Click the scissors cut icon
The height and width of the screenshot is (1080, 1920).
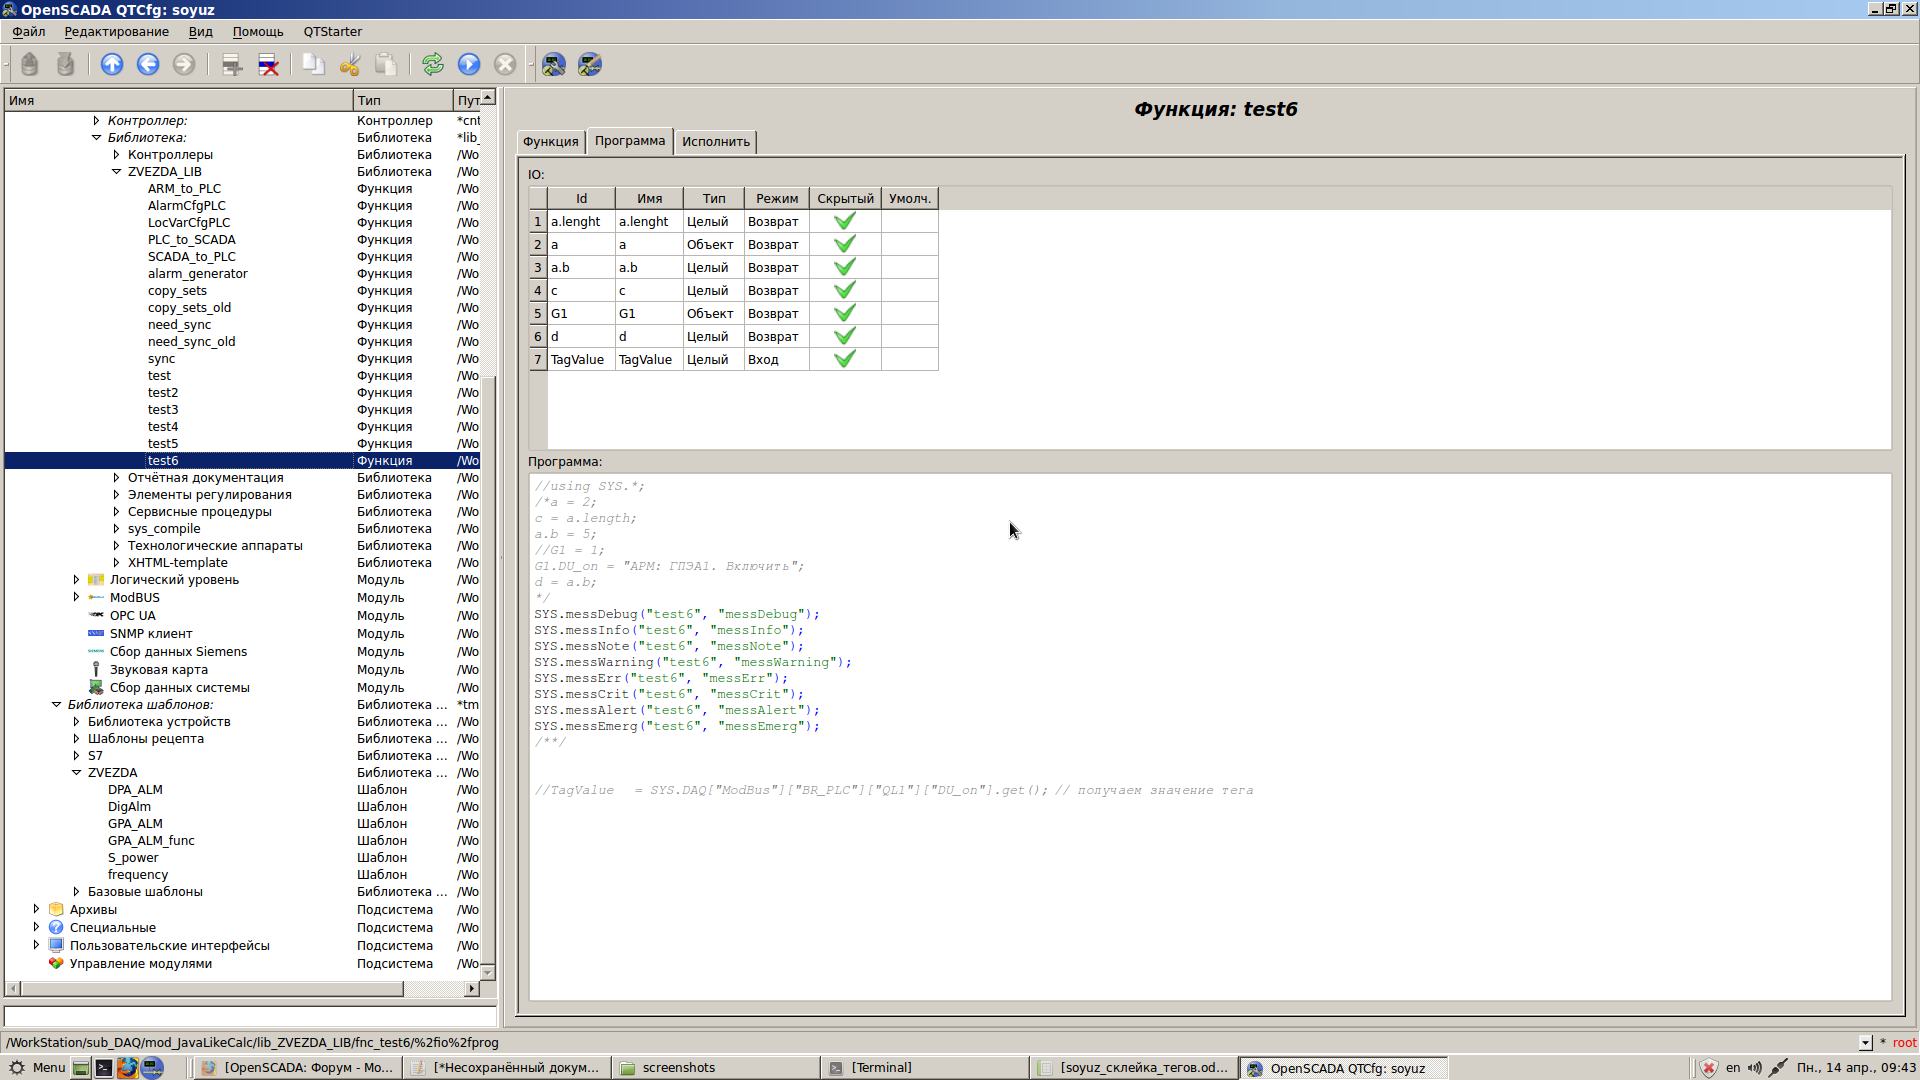pyautogui.click(x=349, y=65)
